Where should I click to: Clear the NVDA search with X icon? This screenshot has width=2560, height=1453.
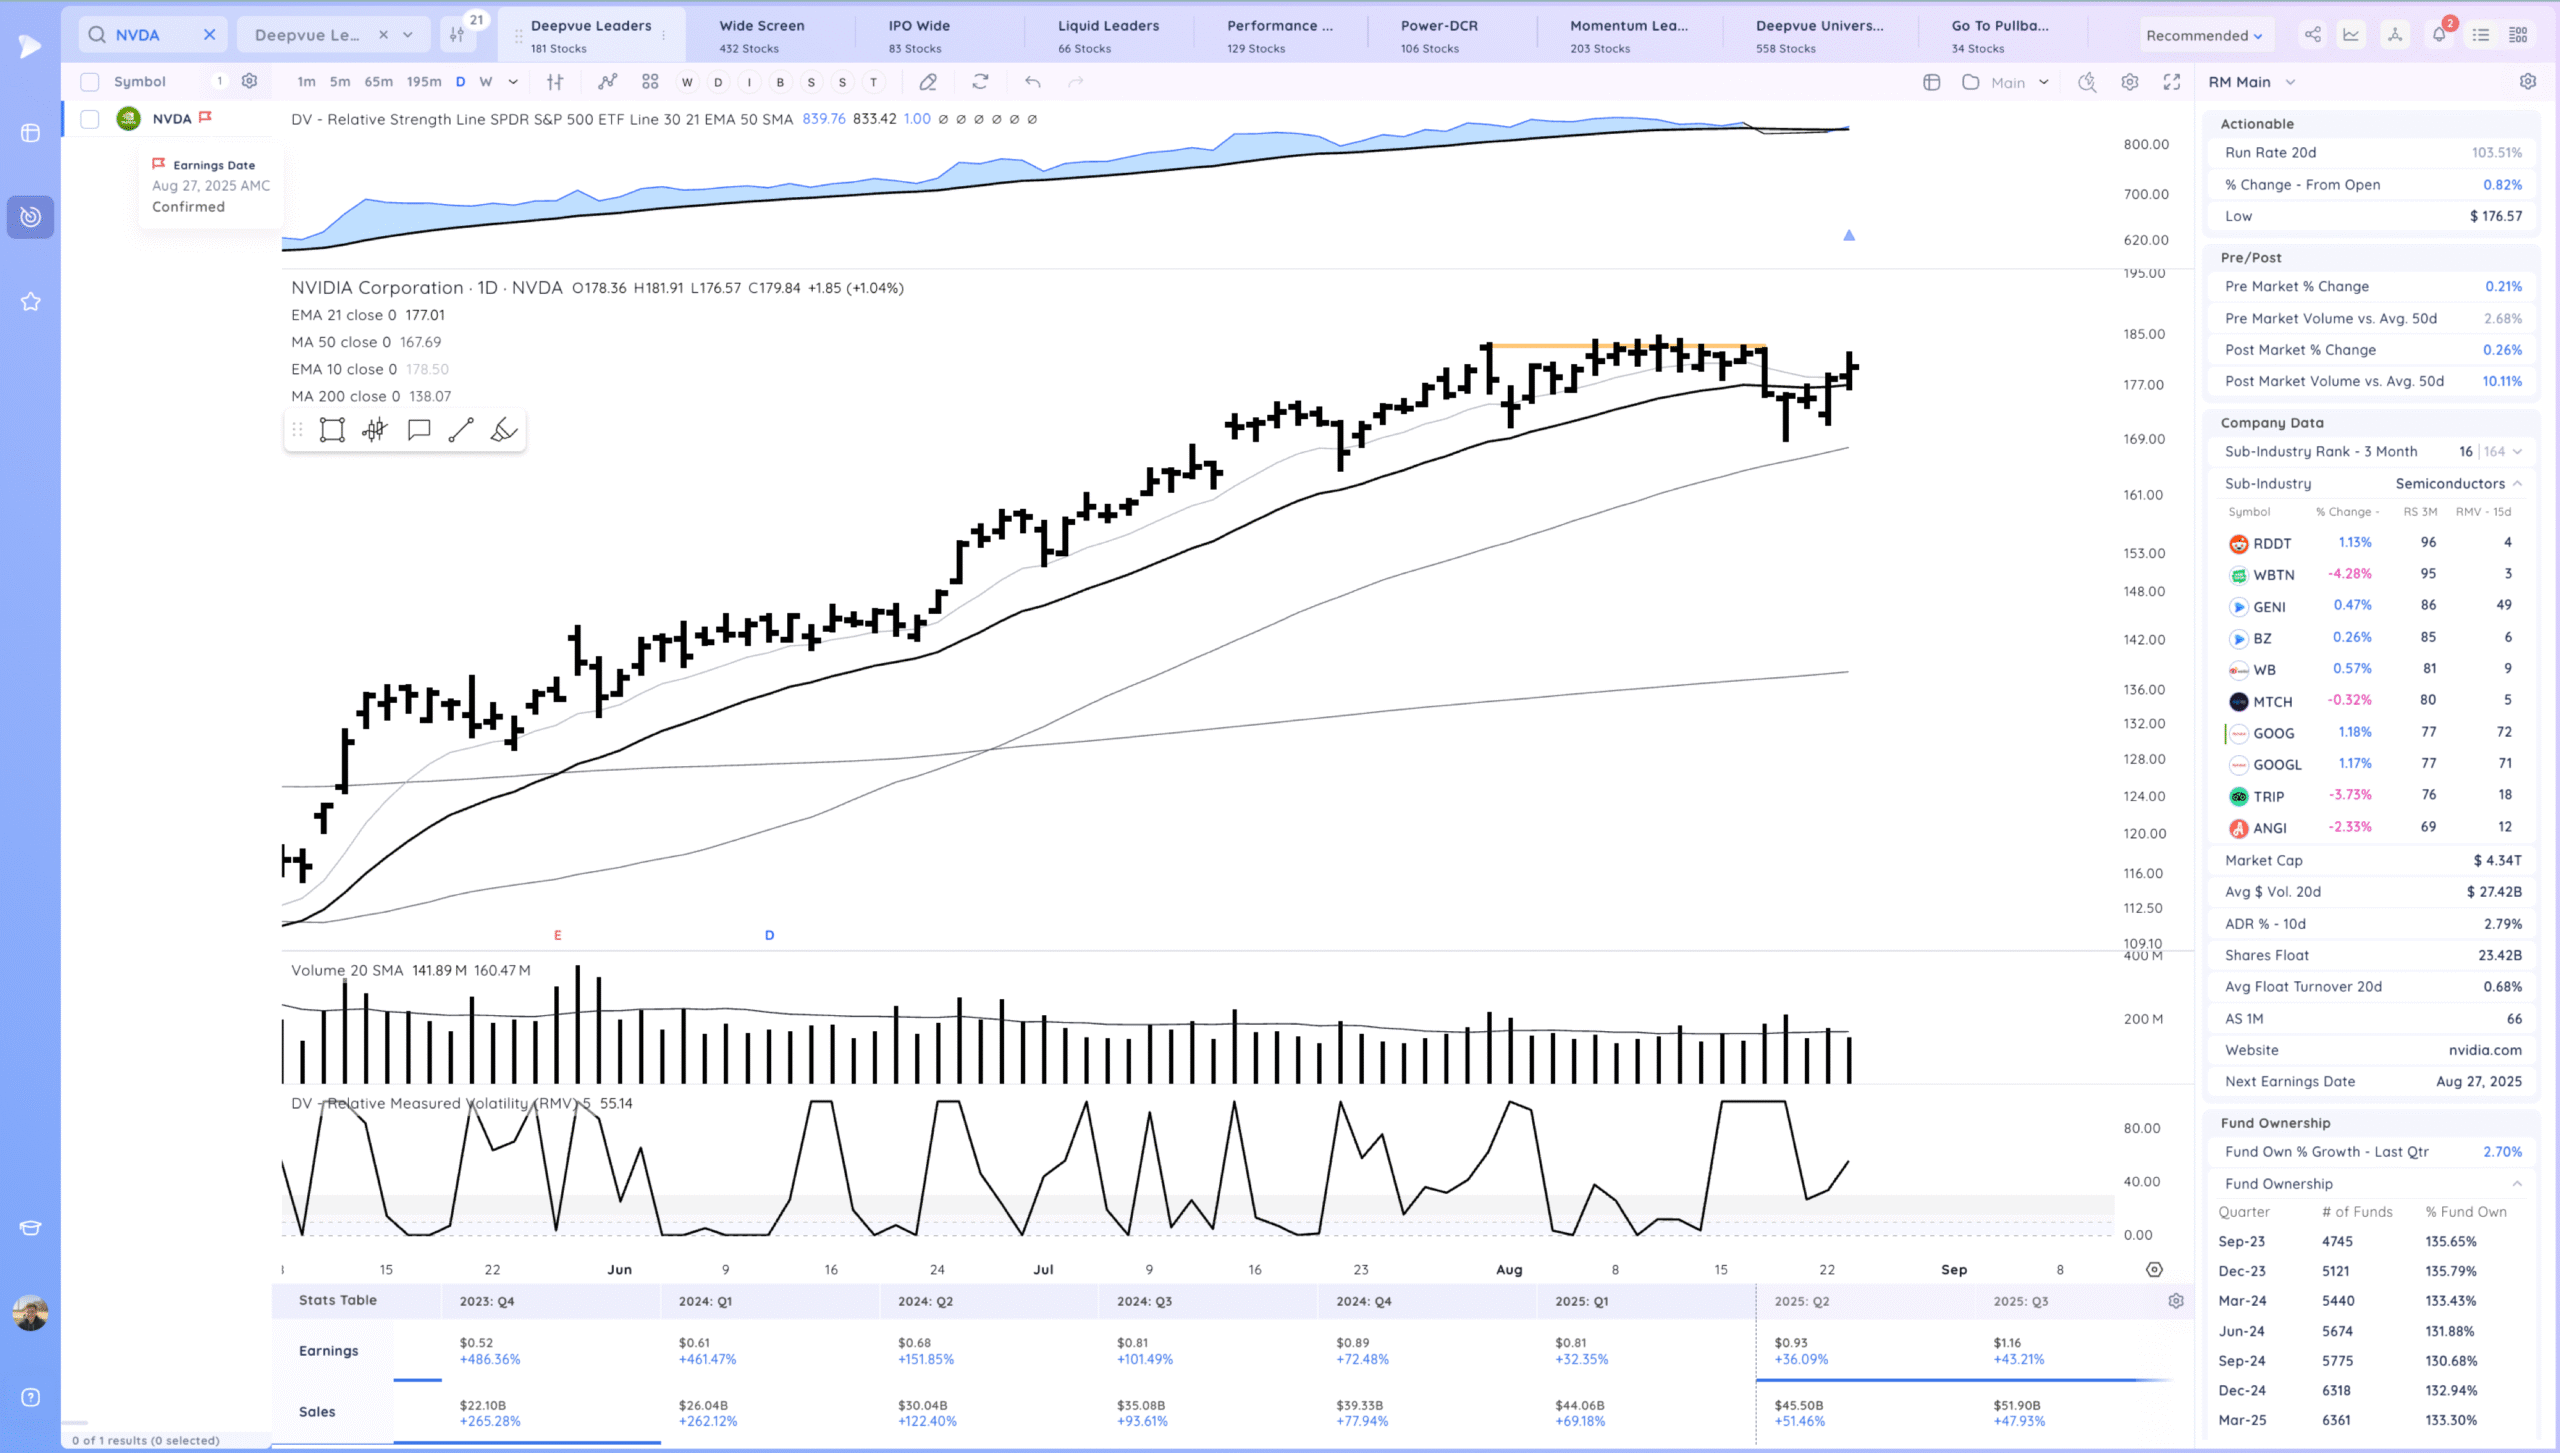click(x=209, y=35)
